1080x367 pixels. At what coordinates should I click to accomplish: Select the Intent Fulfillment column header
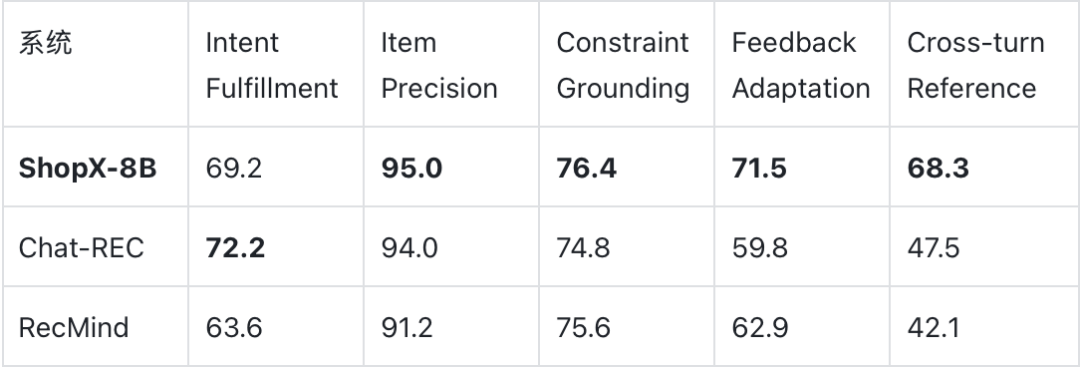271,65
